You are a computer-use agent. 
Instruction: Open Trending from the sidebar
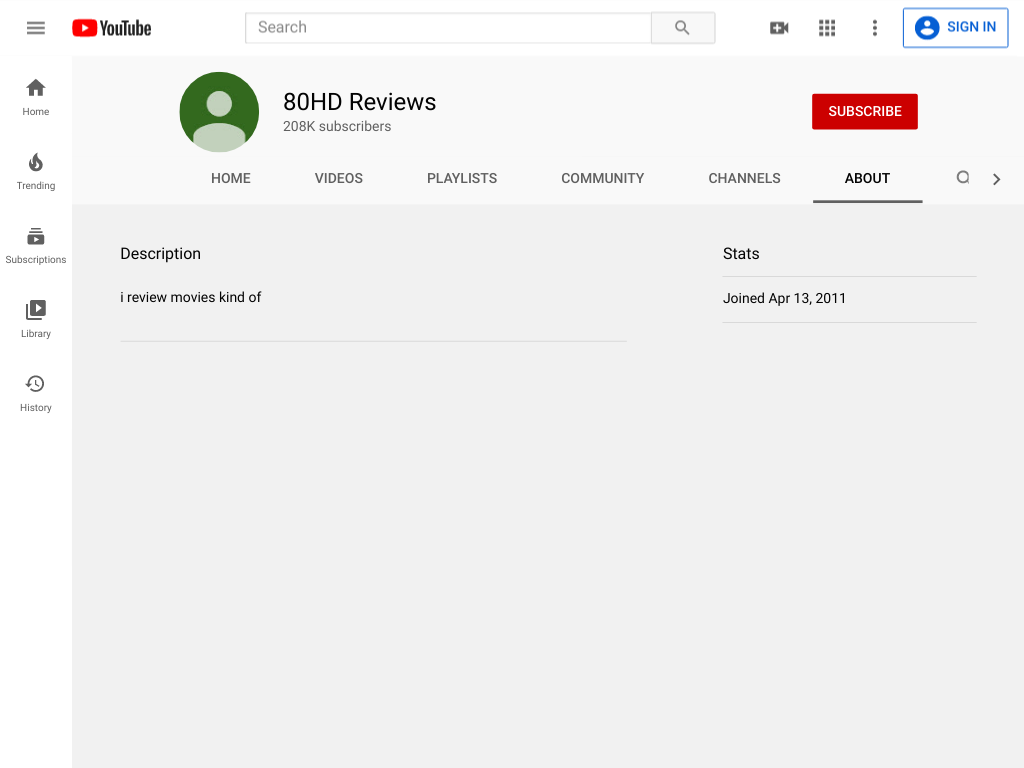click(36, 171)
